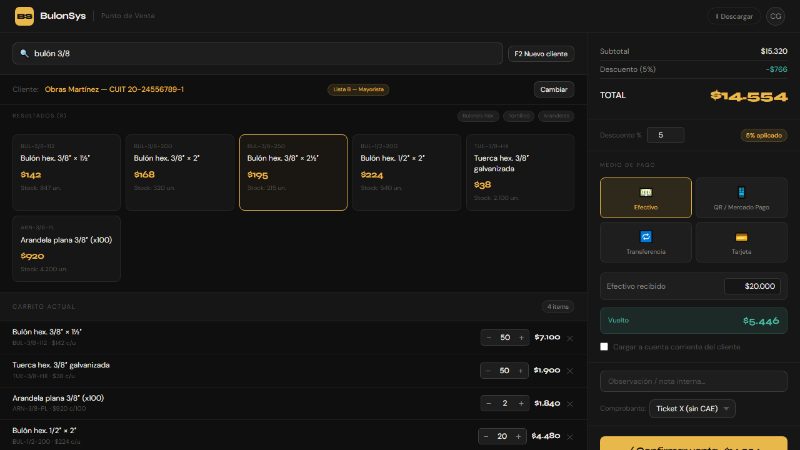The height and width of the screenshot is (450, 800).
Task: Click the search magnifier icon
Action: [x=24, y=54]
